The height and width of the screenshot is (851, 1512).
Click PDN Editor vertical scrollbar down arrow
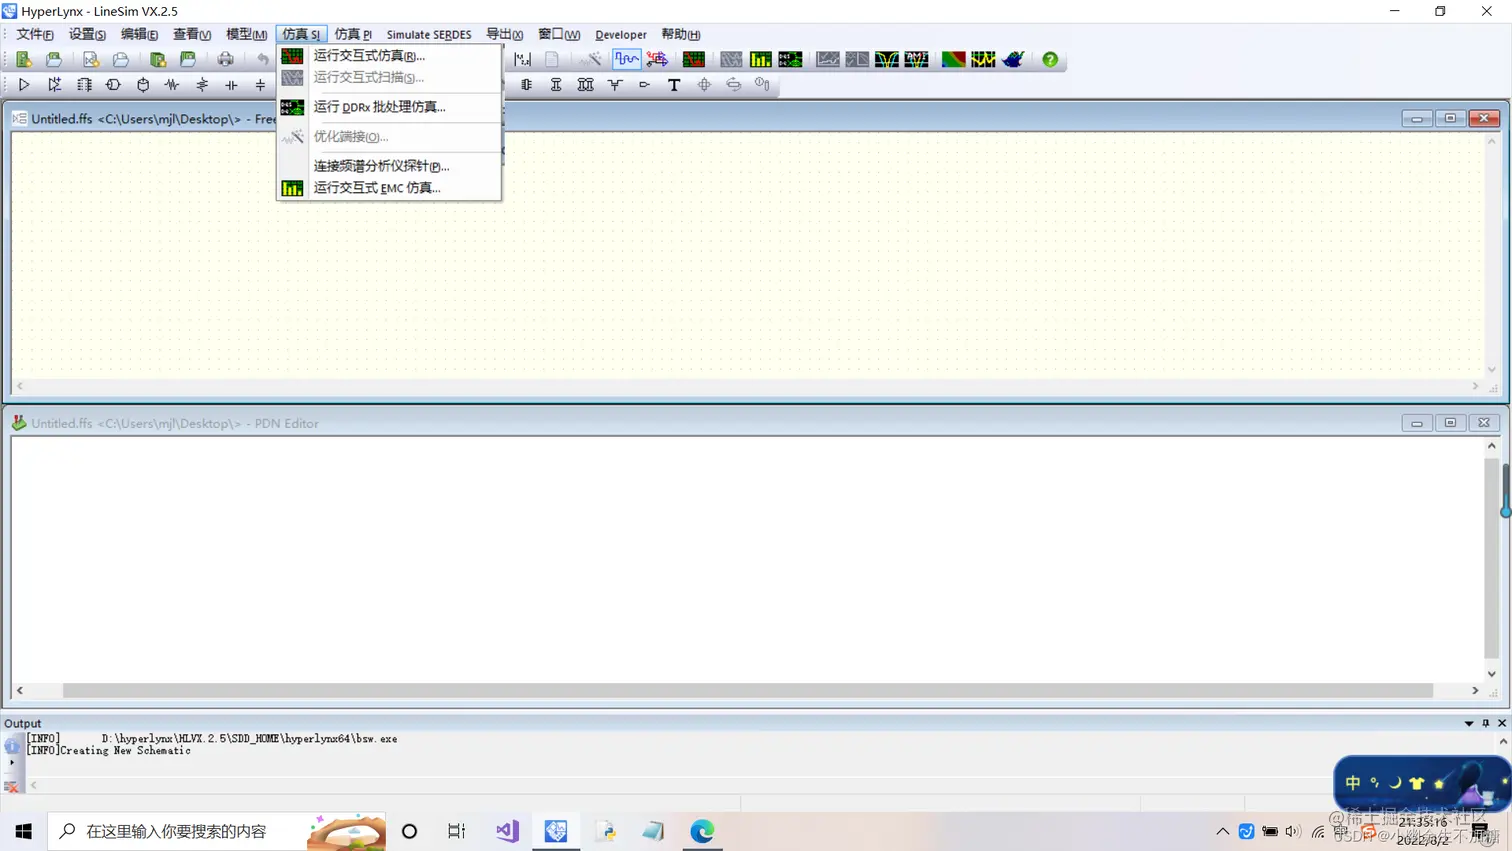[x=1492, y=674]
